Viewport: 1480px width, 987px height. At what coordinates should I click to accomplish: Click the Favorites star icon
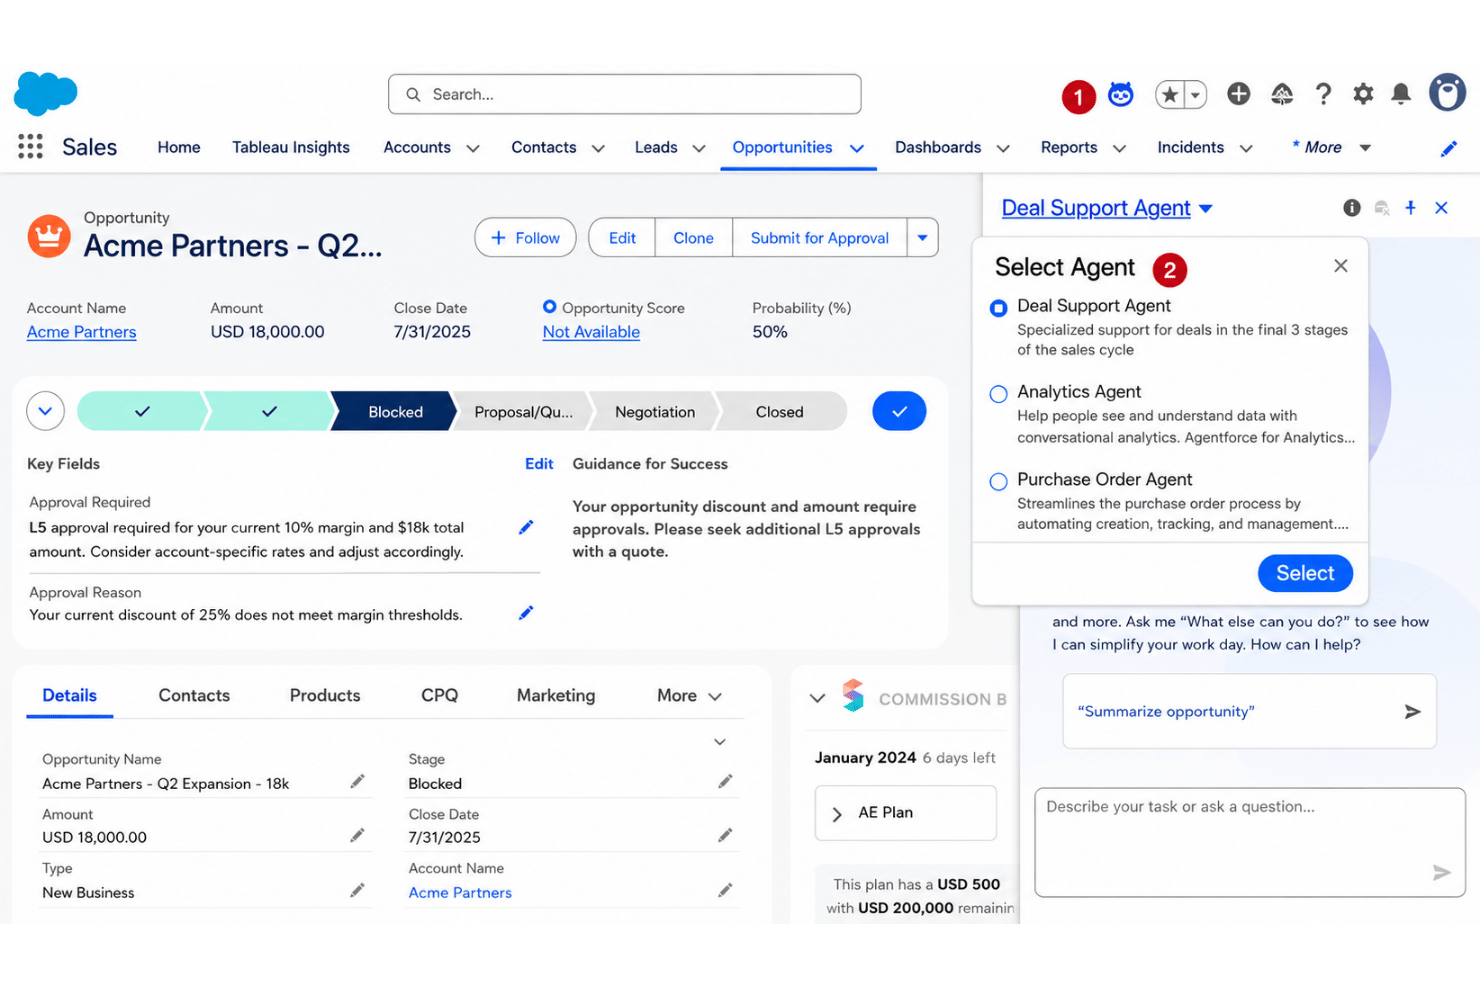[x=1169, y=94]
